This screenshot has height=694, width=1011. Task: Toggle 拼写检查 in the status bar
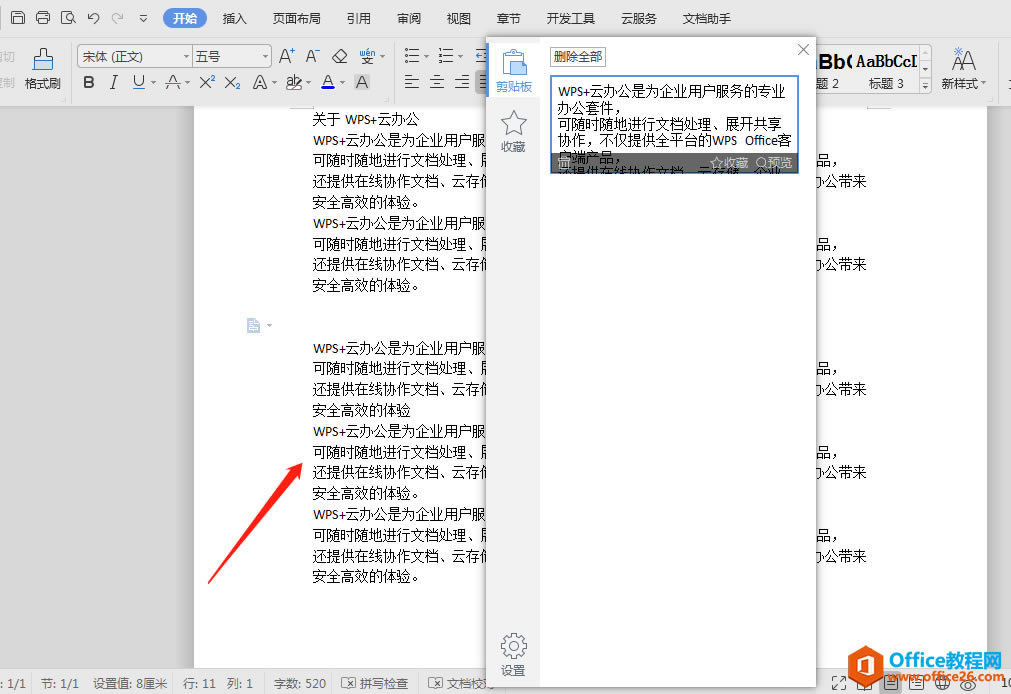375,683
